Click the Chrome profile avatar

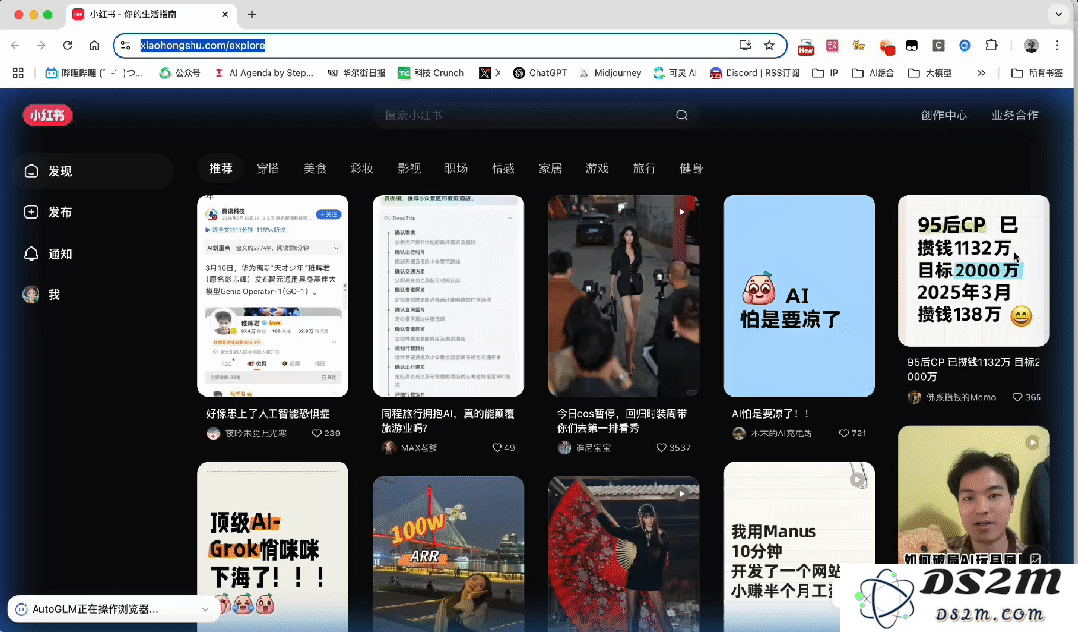pyautogui.click(x=1031, y=45)
